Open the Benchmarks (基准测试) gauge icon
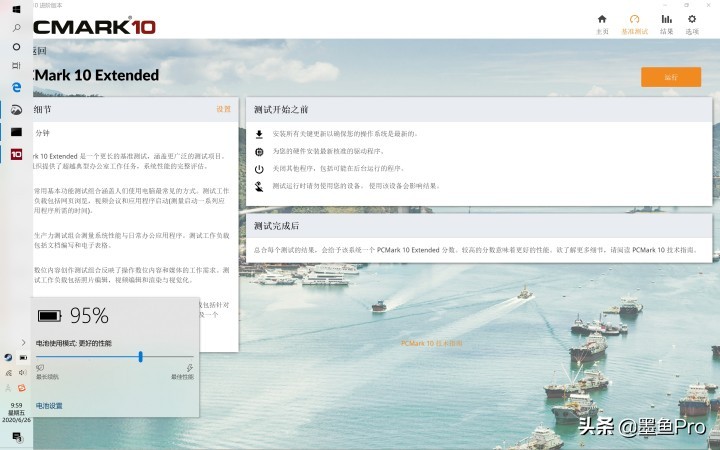Screen dimensions: 720x450 [634, 19]
